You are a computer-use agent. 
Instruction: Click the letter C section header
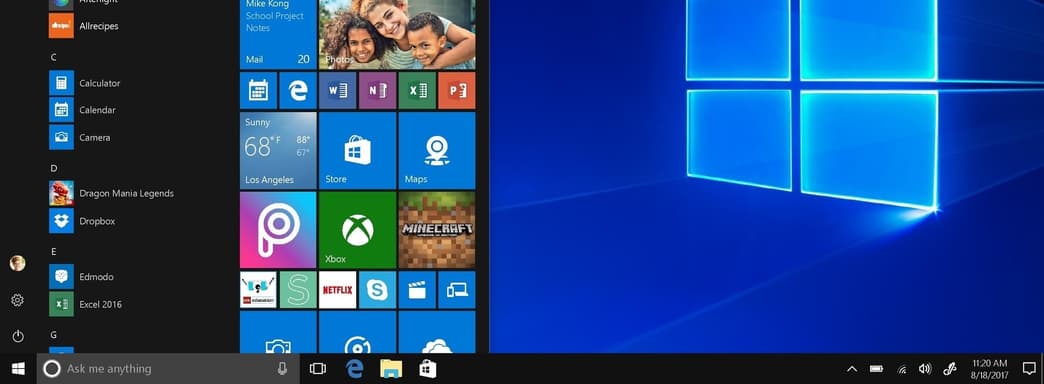point(53,57)
